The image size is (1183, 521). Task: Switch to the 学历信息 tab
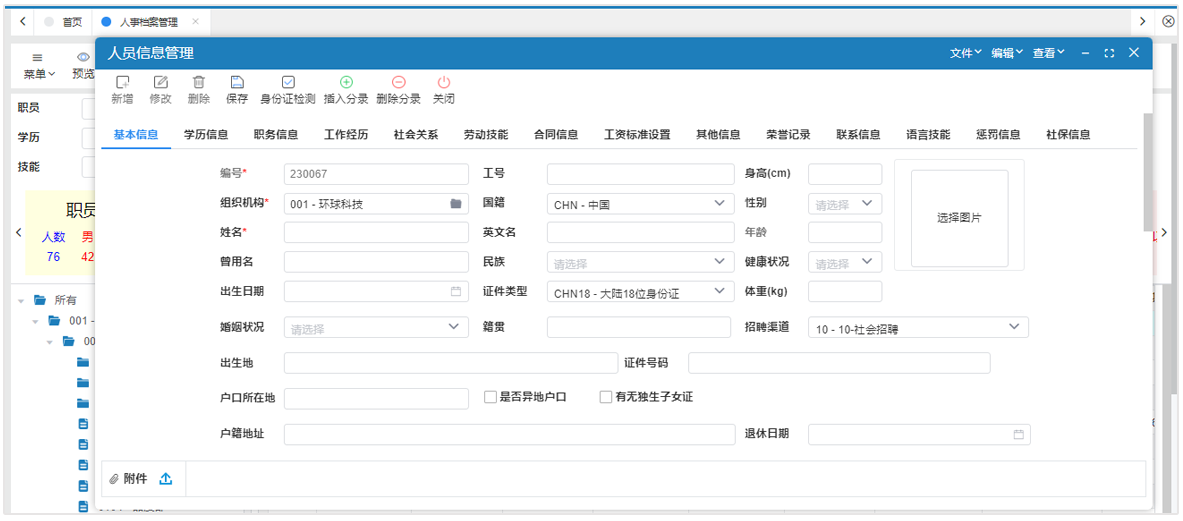[x=206, y=135]
